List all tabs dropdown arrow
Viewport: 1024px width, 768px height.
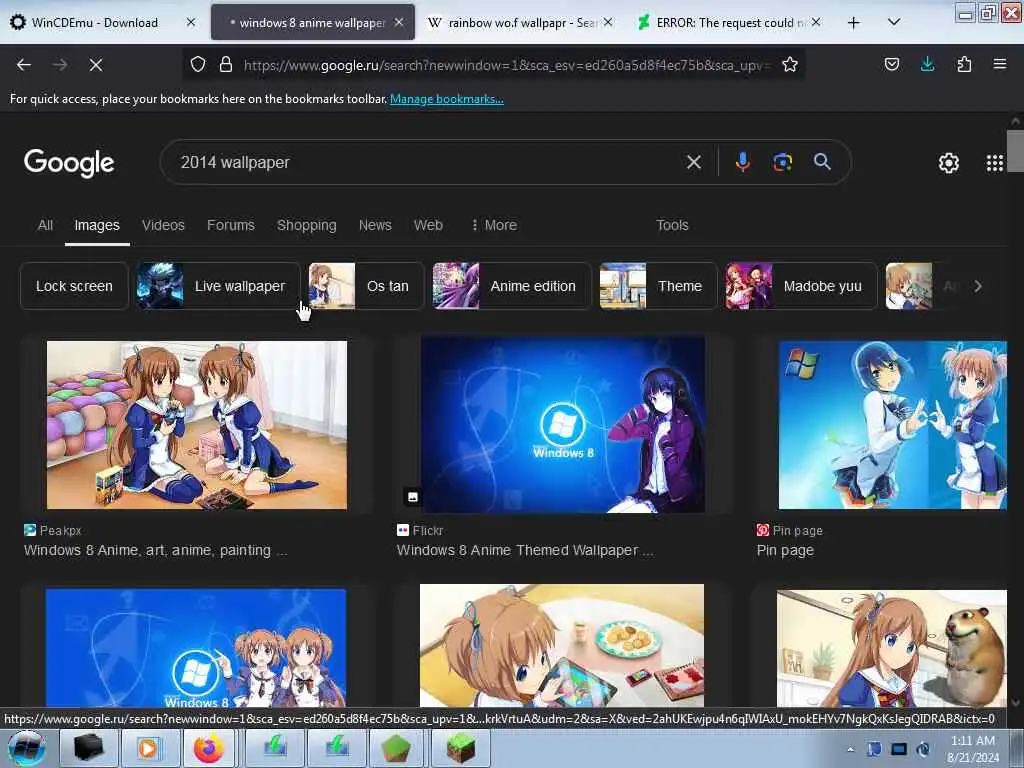(894, 22)
